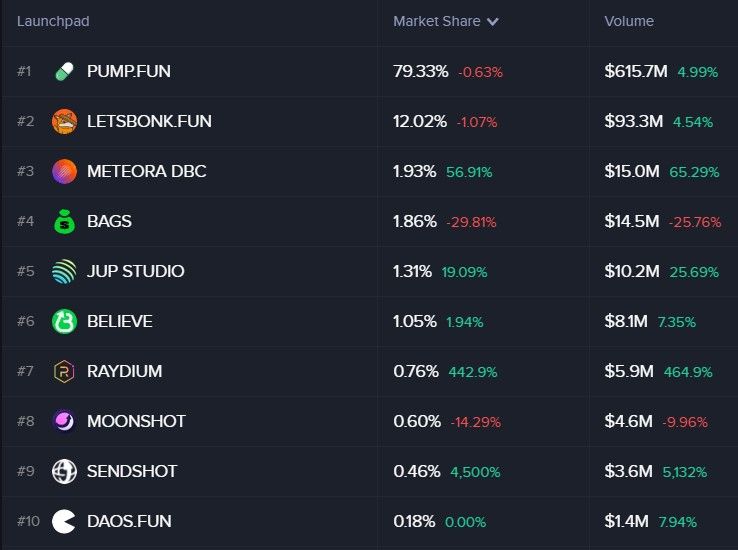Click the SENDSHOT globe icon
Viewport: 738px width, 550px height.
[64, 471]
